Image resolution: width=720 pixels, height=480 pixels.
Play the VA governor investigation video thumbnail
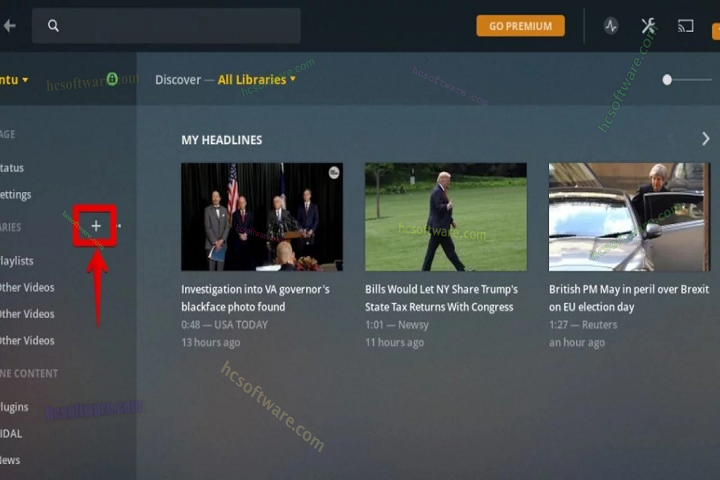click(262, 217)
